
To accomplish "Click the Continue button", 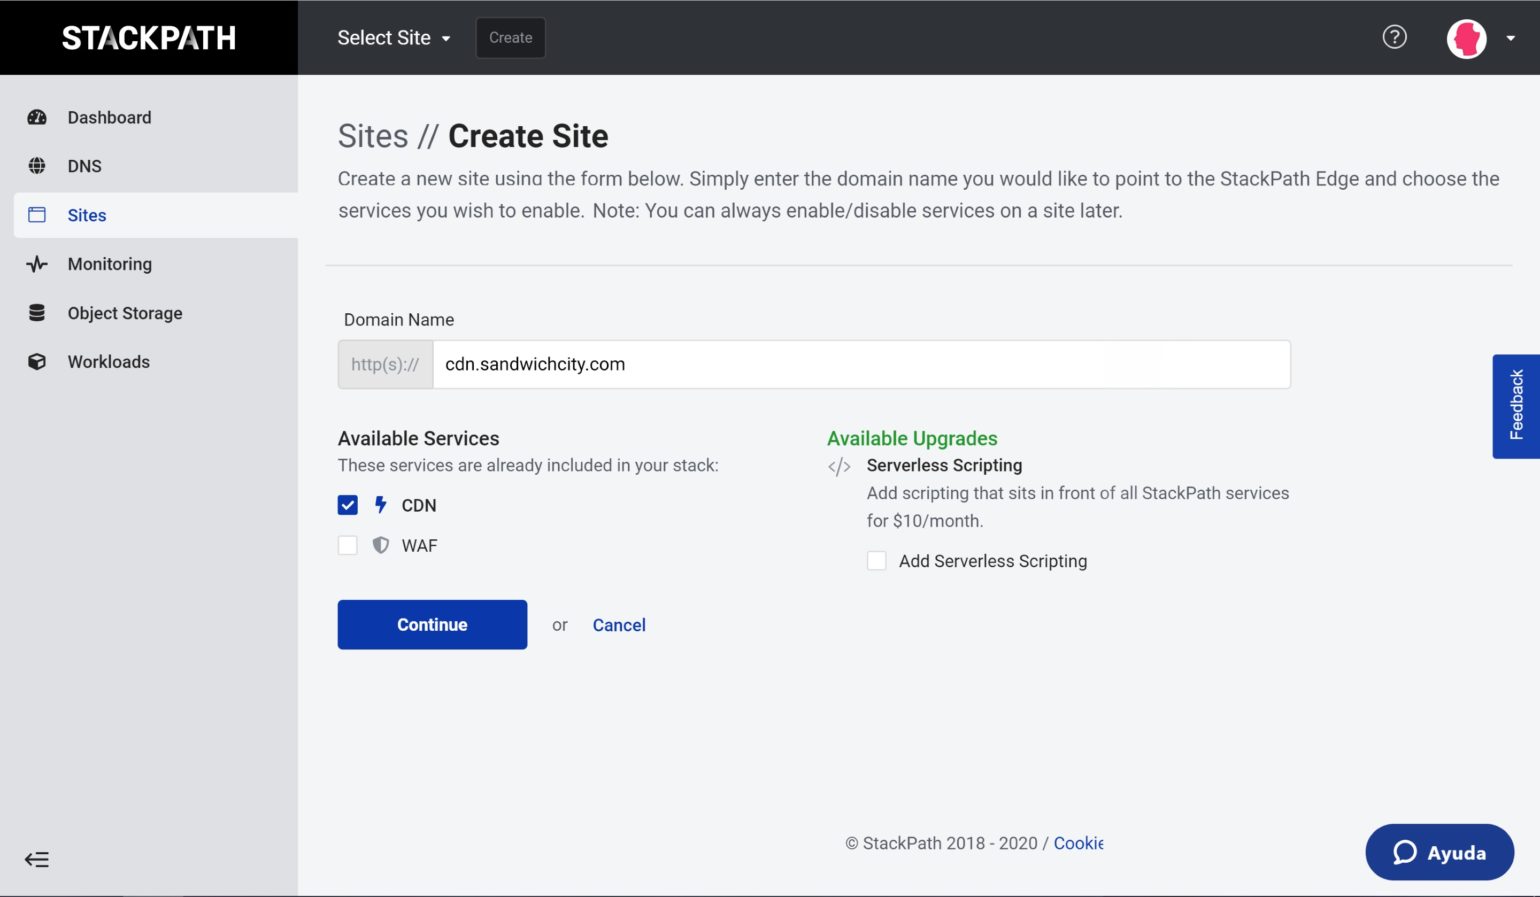I will click(432, 625).
